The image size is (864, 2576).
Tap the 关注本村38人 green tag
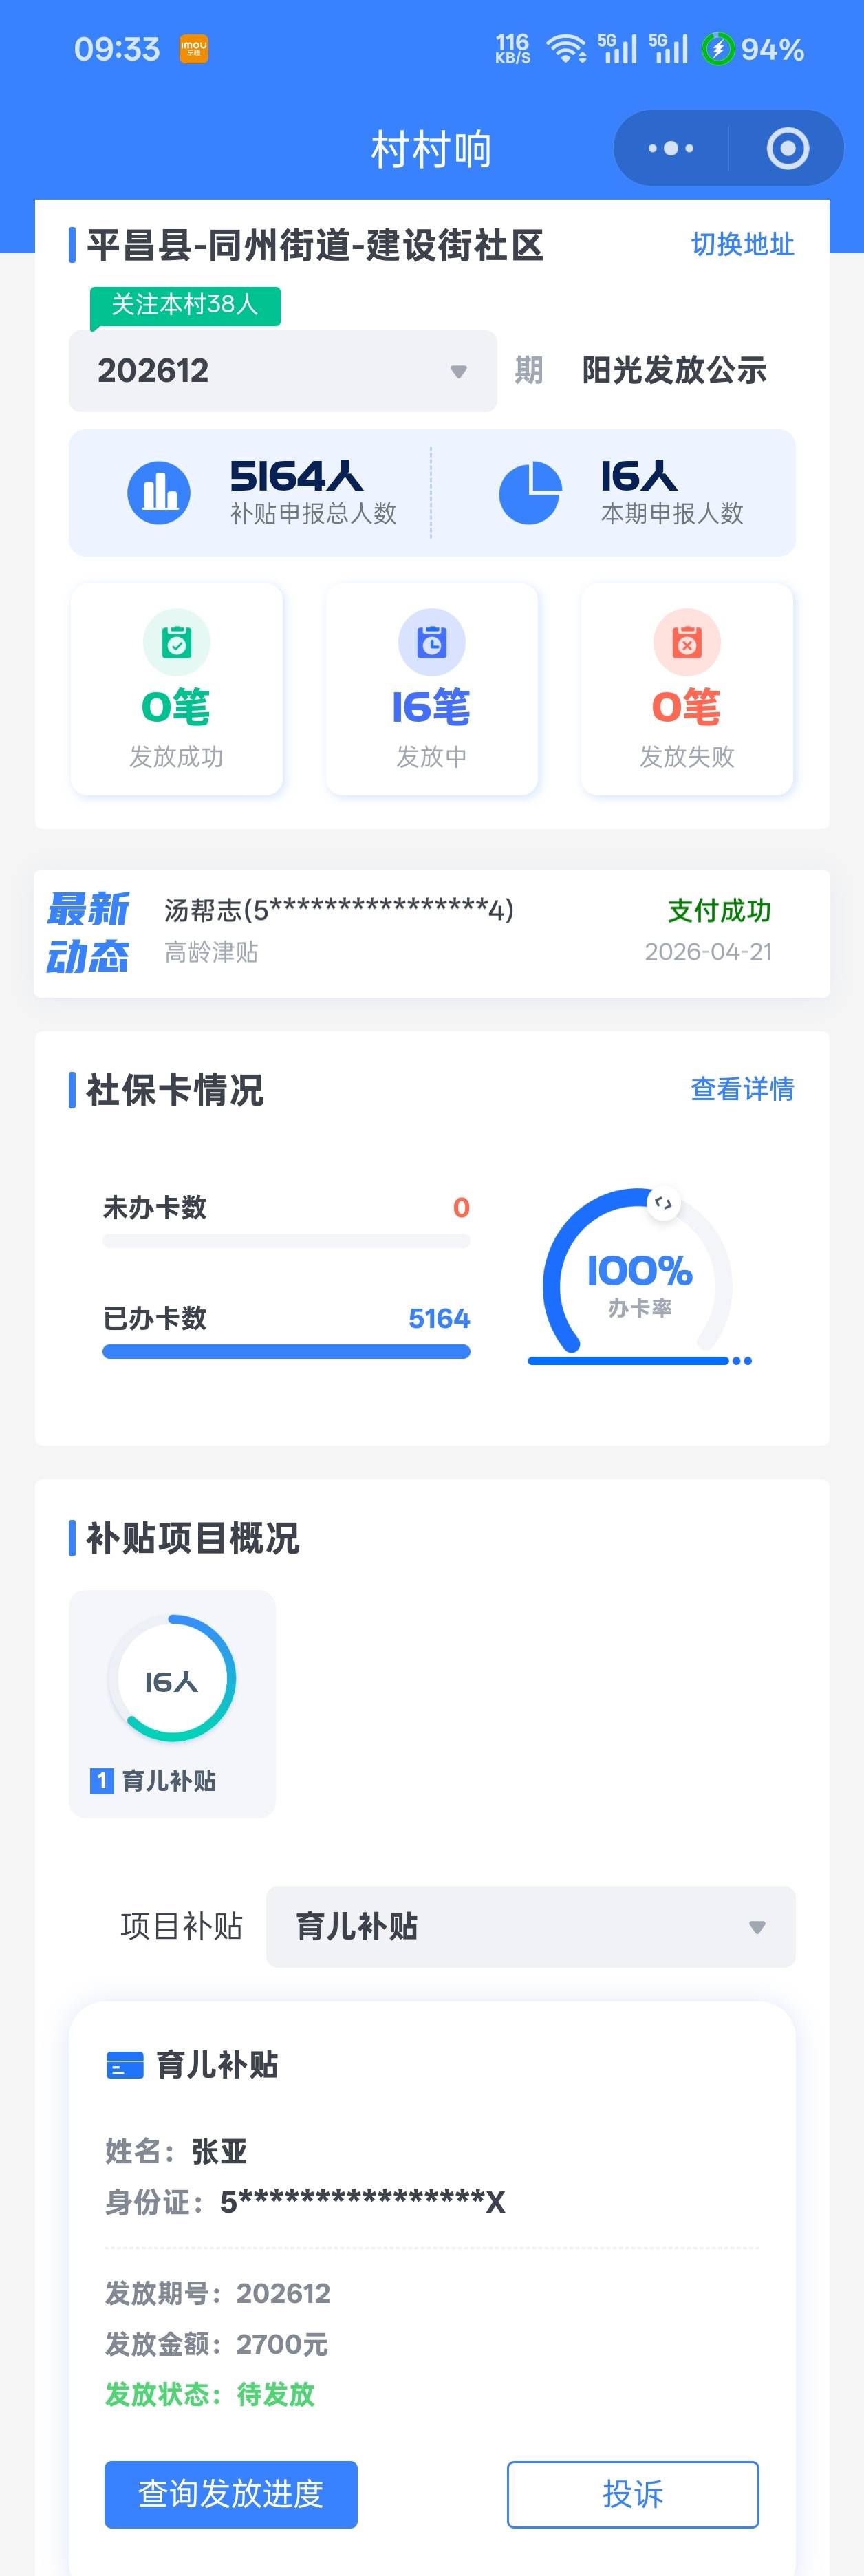point(185,305)
